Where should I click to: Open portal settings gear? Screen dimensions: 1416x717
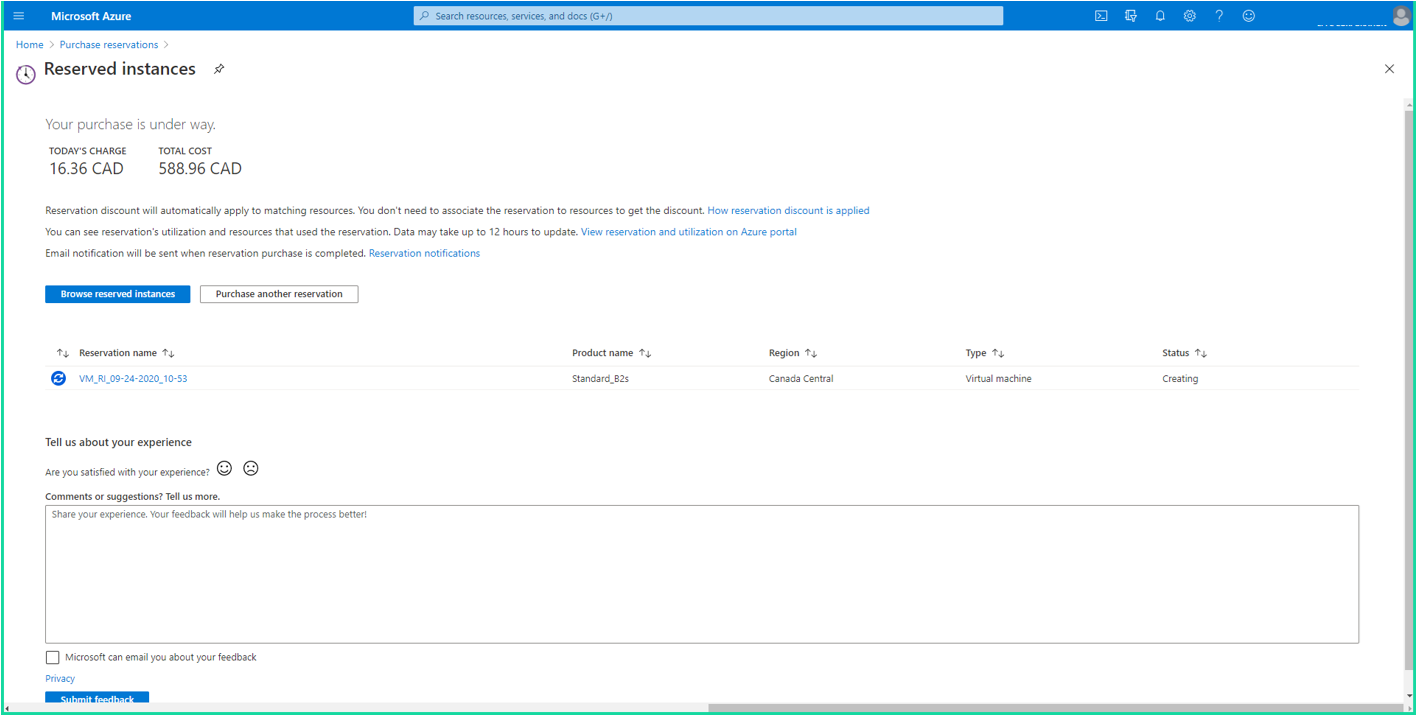coord(1189,16)
